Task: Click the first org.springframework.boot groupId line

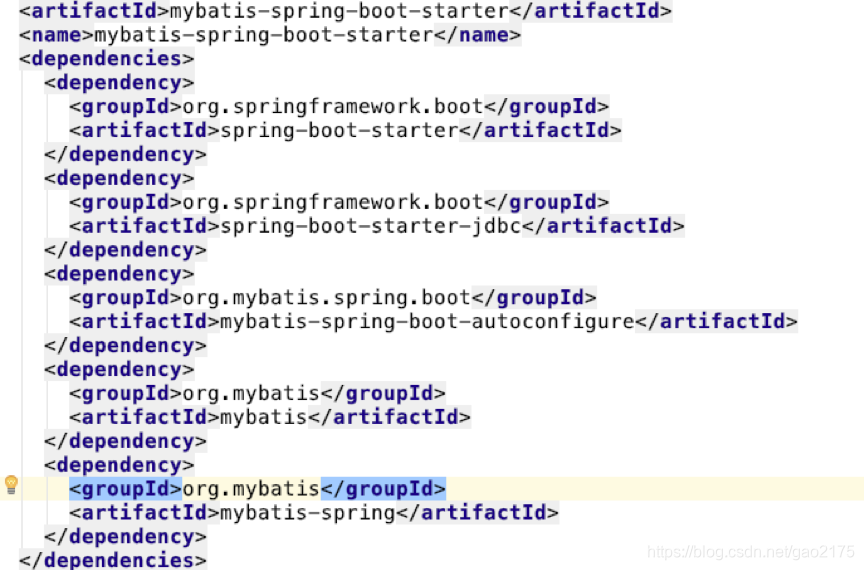Action: tap(339, 106)
